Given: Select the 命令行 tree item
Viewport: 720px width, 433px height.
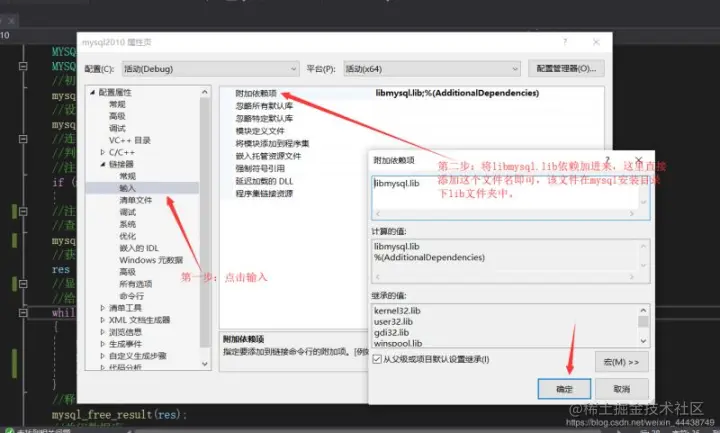Looking at the screenshot, I should 131,296.
